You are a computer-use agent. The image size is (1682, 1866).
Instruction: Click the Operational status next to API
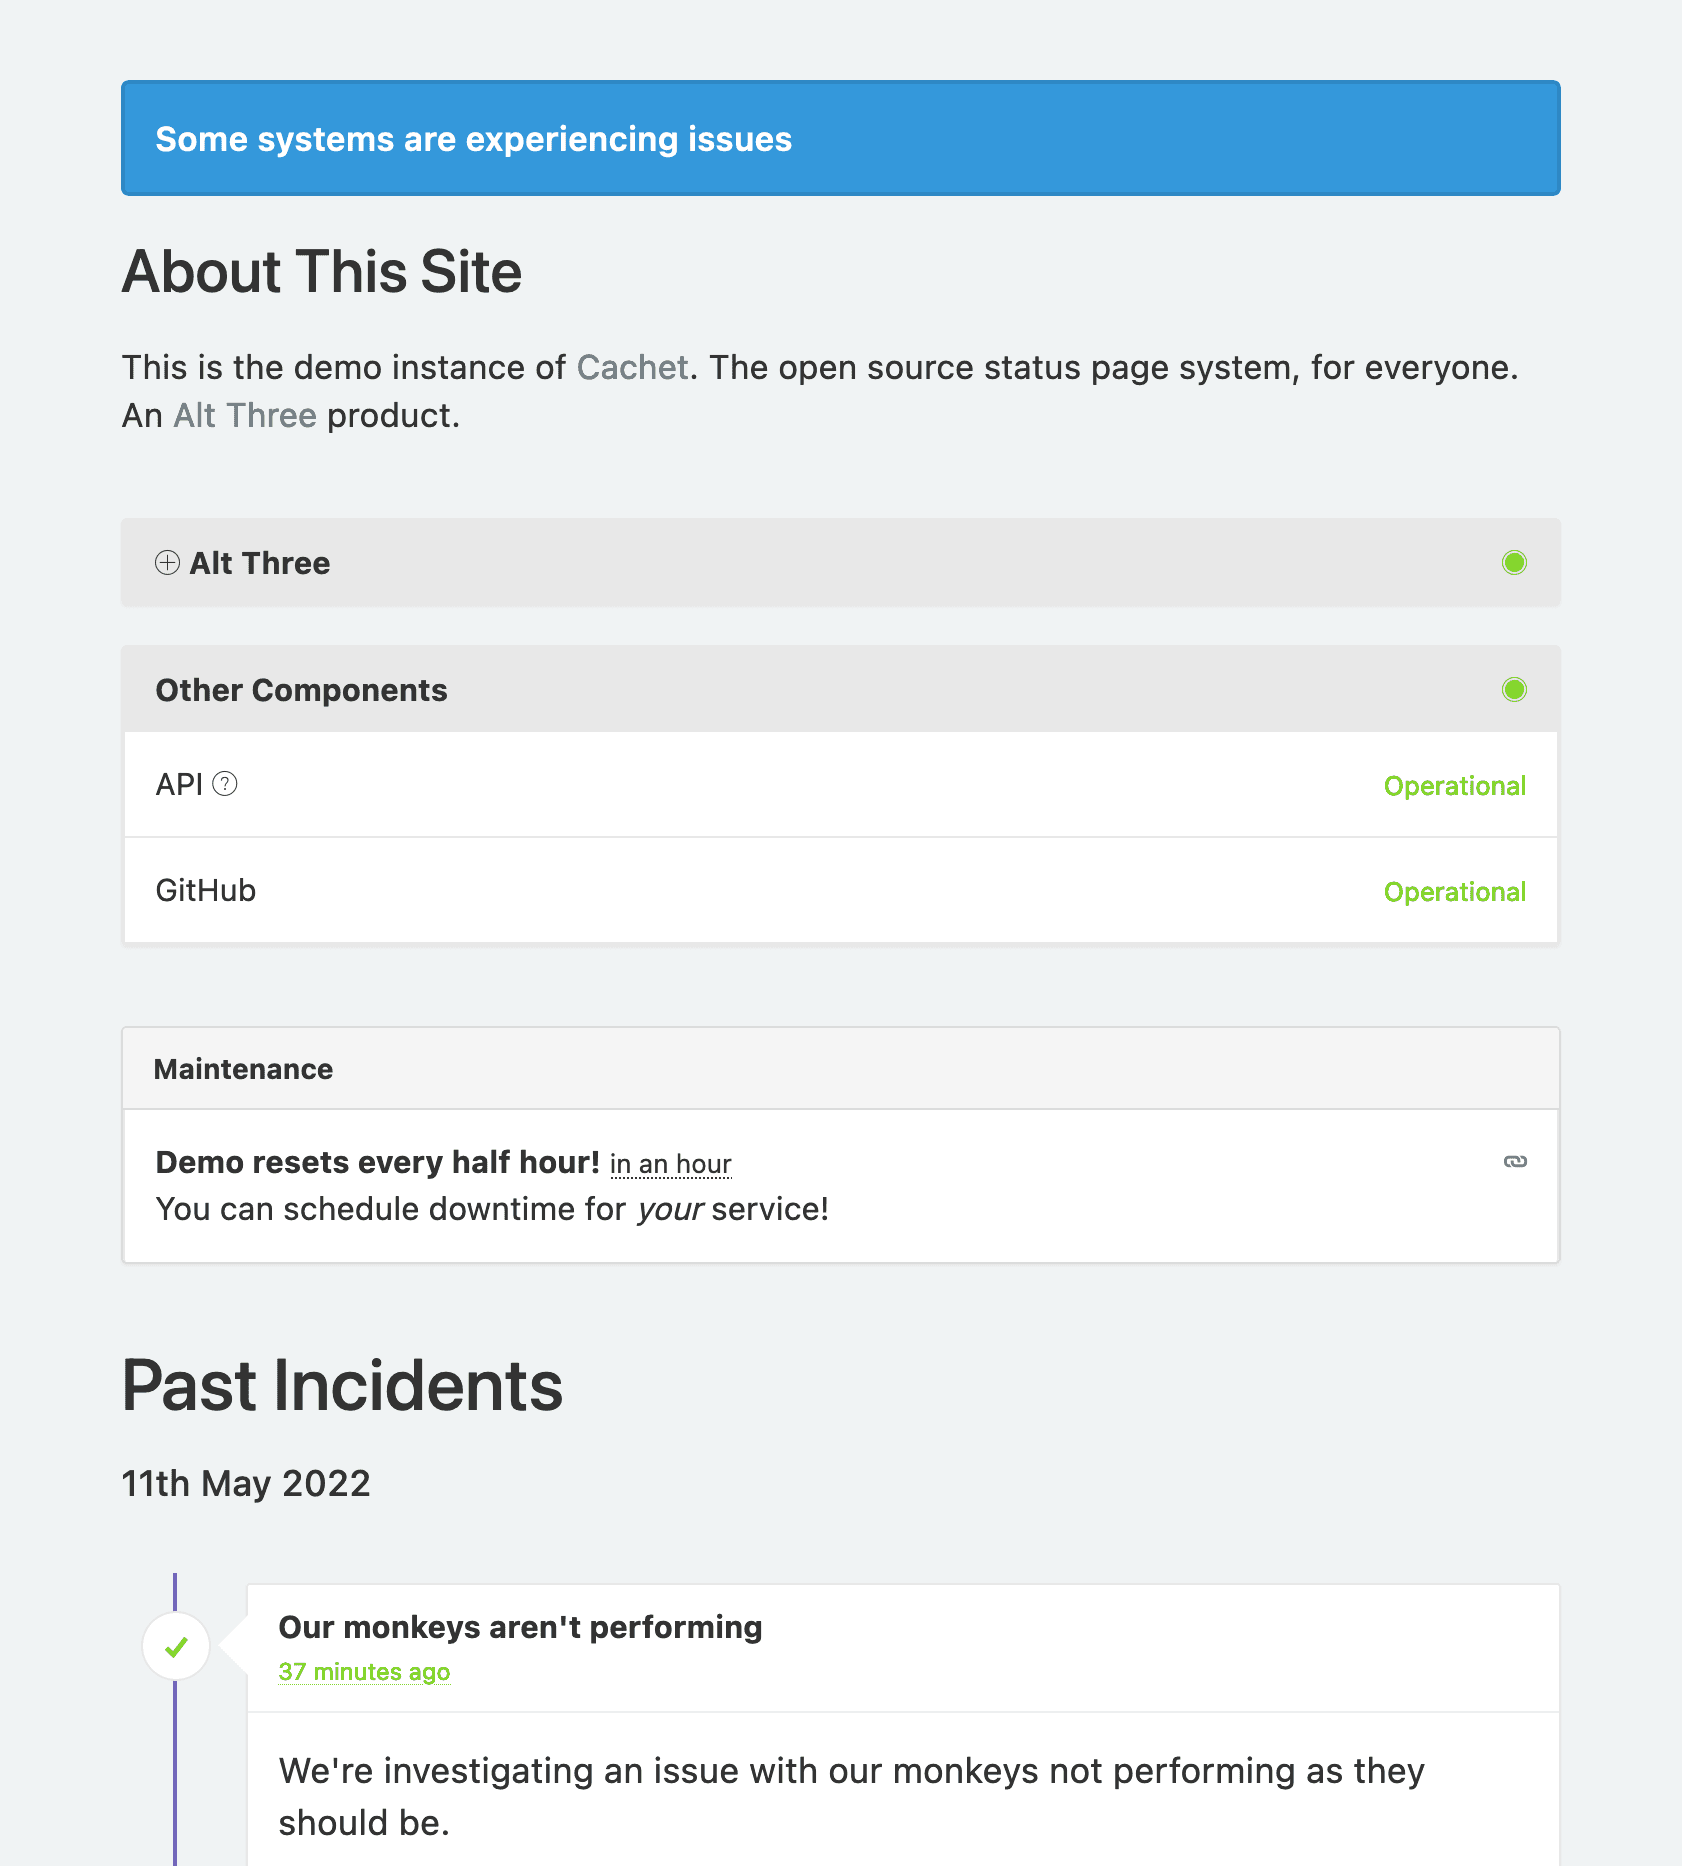(1454, 786)
